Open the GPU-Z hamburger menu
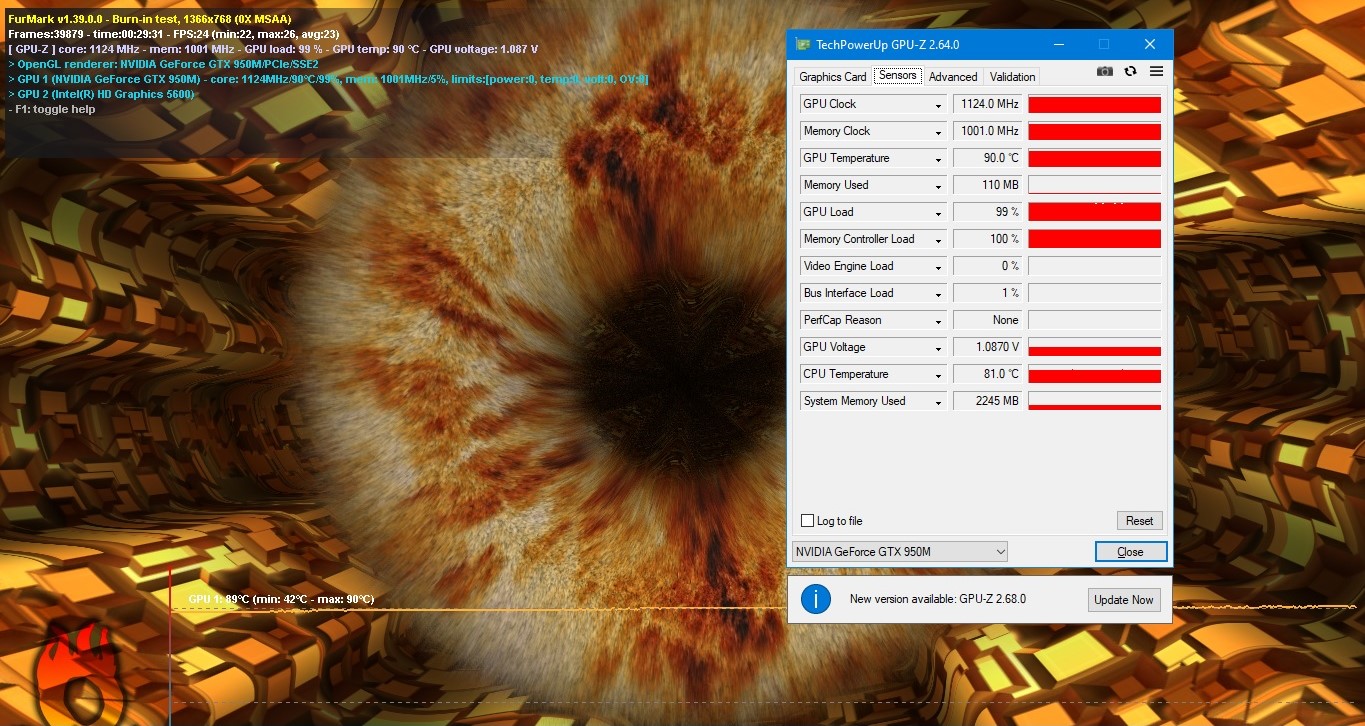The width and height of the screenshot is (1365, 726). click(x=1156, y=72)
